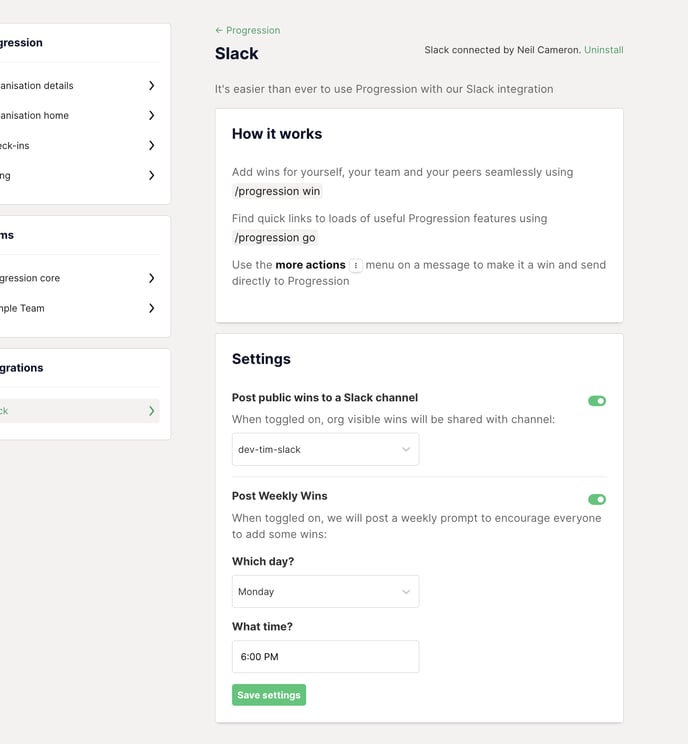Disable Post public wins to Slack toggle

click(597, 401)
